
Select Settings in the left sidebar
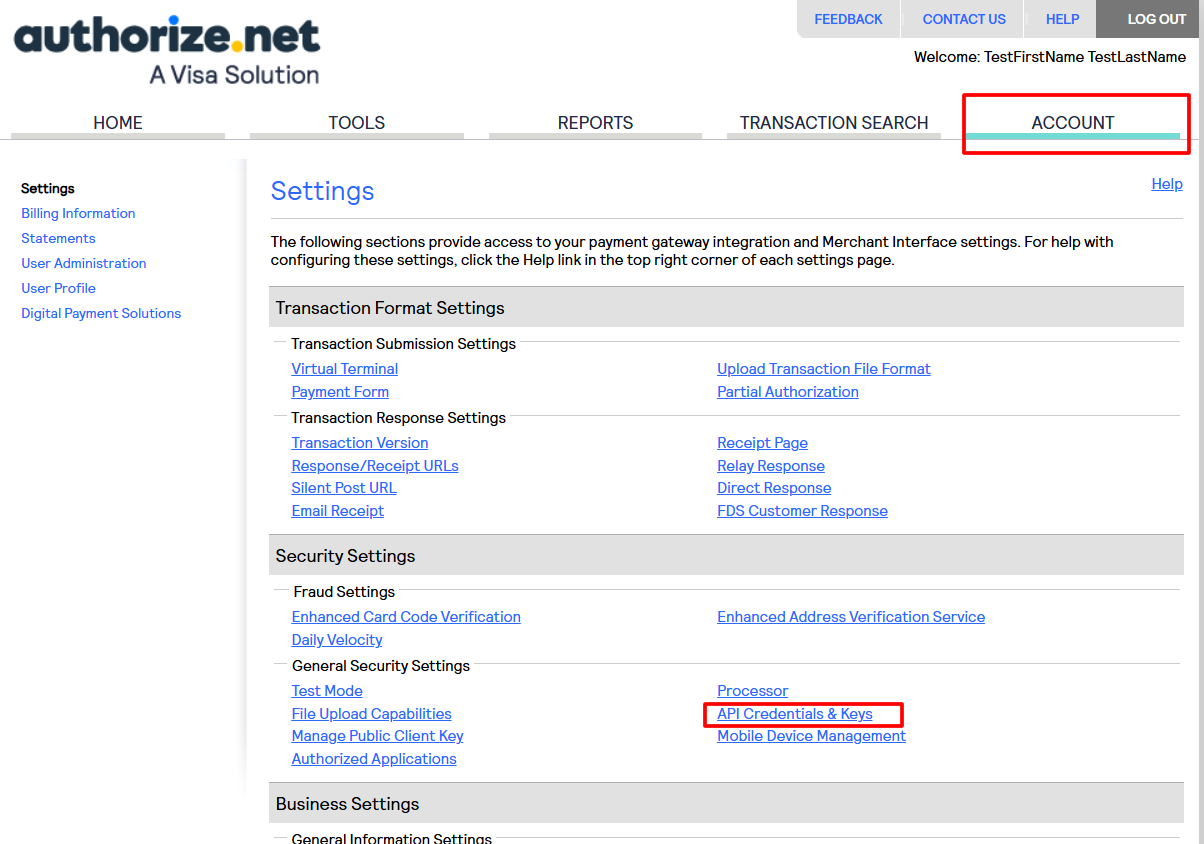coord(48,188)
